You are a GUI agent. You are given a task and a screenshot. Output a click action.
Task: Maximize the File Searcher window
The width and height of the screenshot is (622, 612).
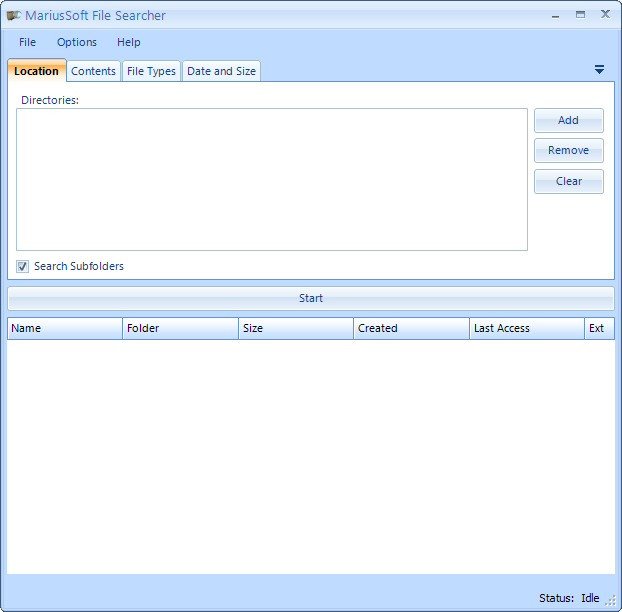[580, 15]
